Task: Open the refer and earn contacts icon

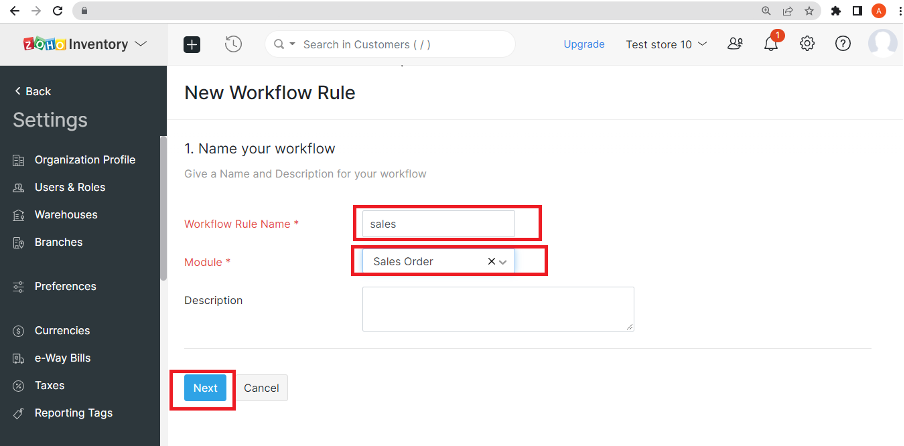Action: click(735, 44)
